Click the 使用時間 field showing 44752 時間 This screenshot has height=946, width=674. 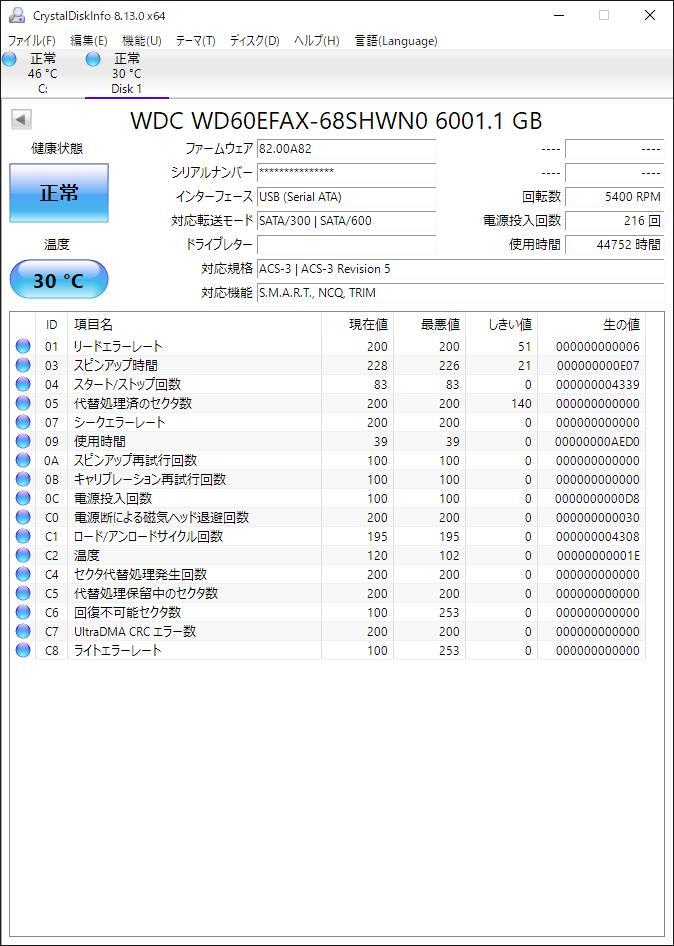coord(615,244)
